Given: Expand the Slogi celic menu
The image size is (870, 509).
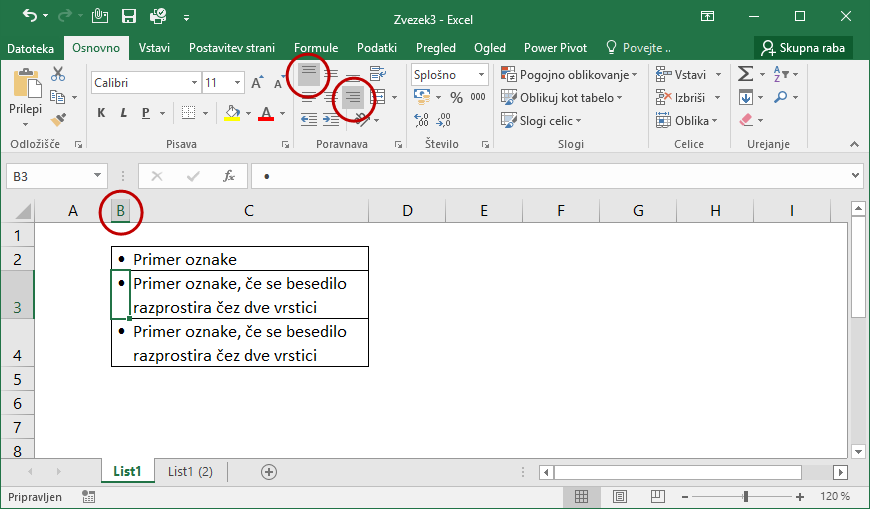Looking at the screenshot, I should 541,120.
